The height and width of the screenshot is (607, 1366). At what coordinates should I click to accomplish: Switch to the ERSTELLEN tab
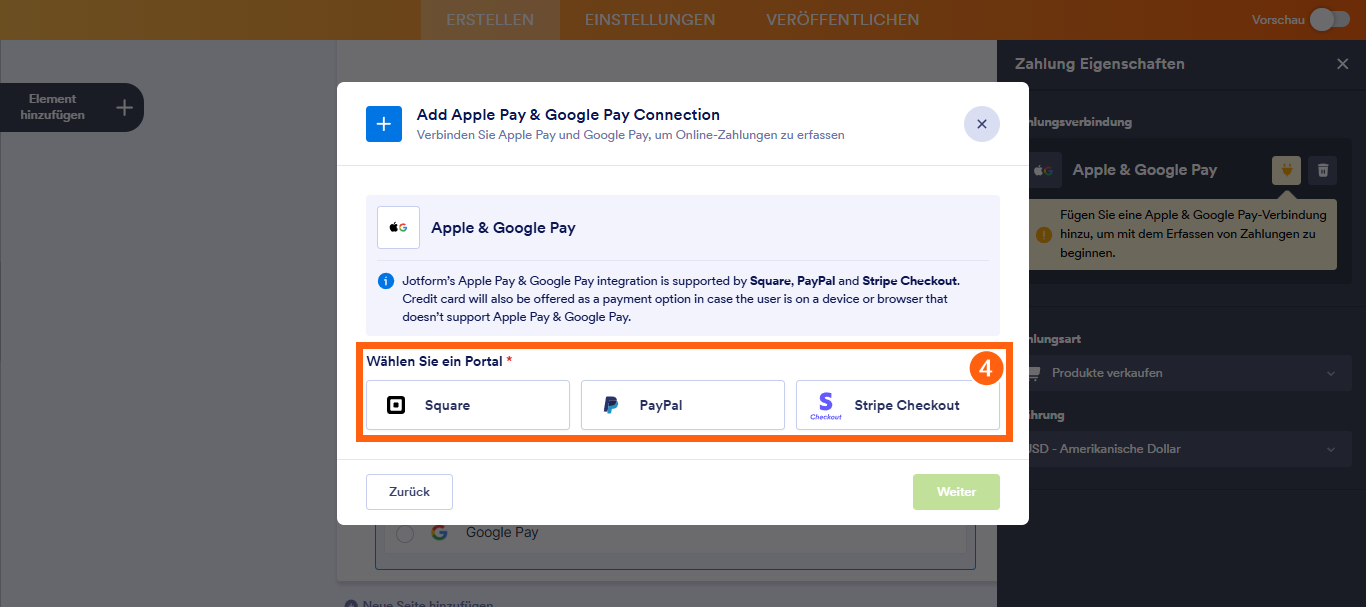490,20
